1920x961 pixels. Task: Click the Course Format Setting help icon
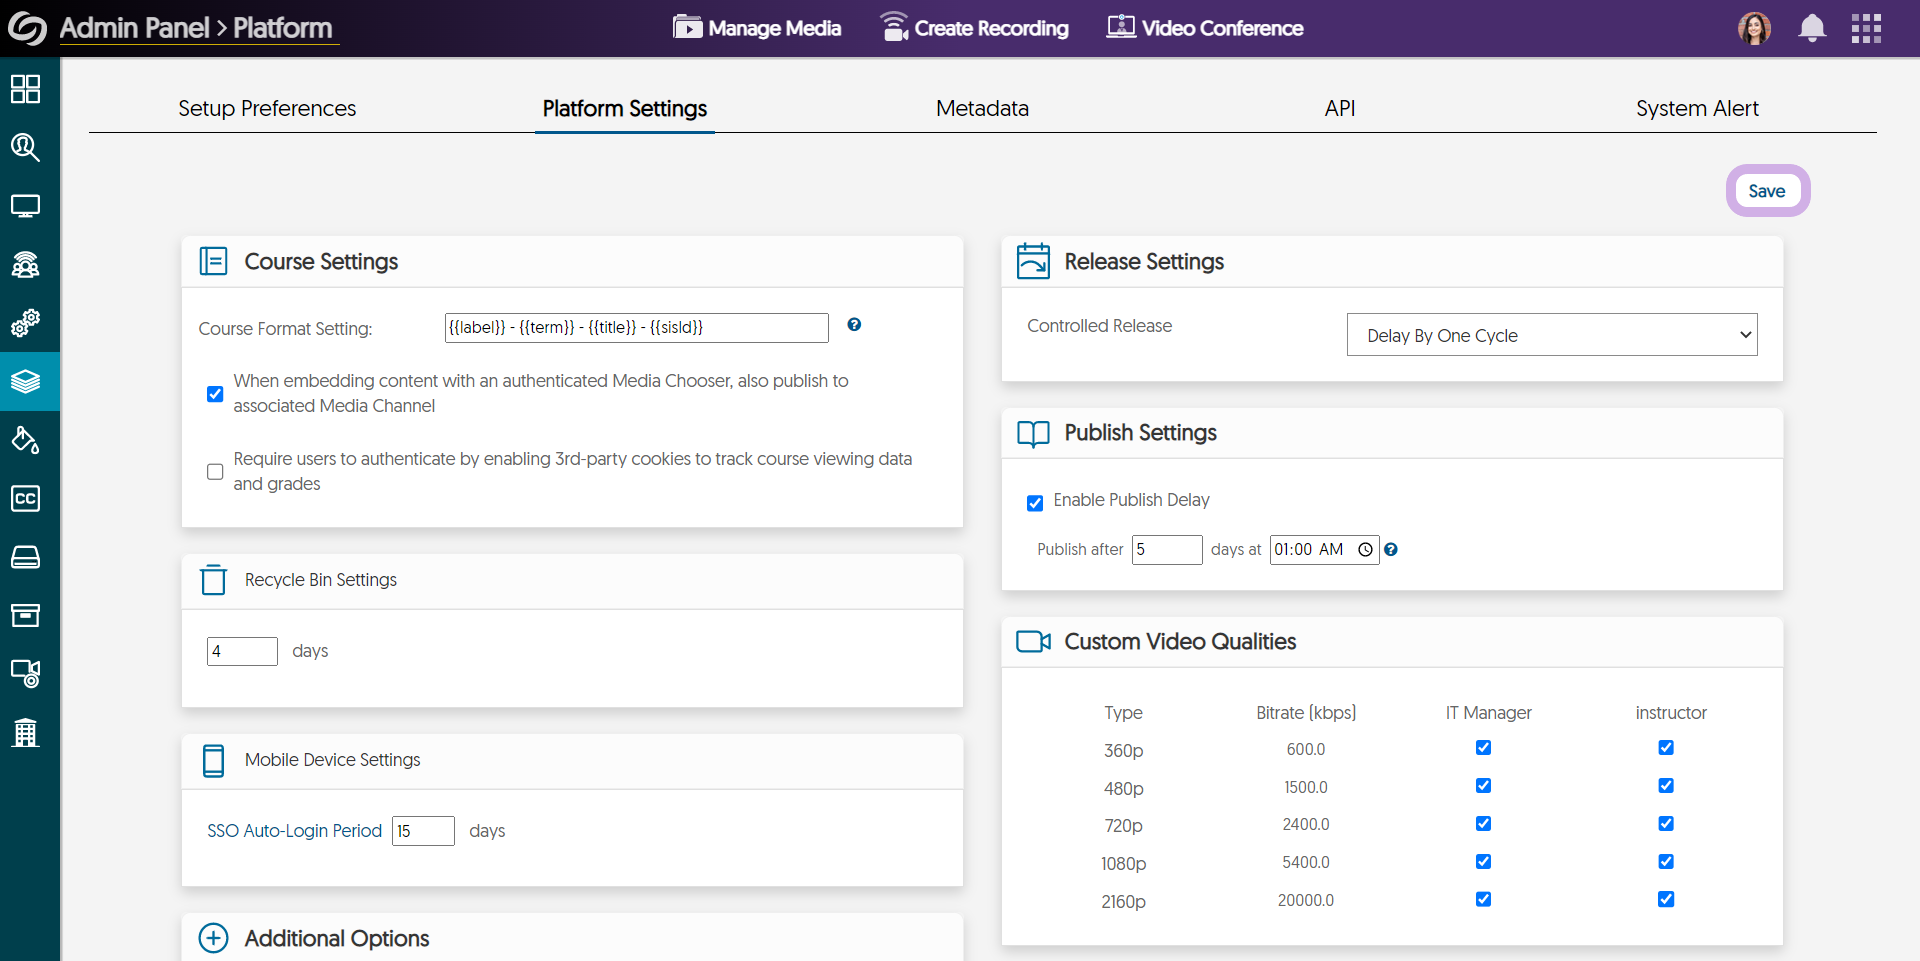tap(854, 324)
